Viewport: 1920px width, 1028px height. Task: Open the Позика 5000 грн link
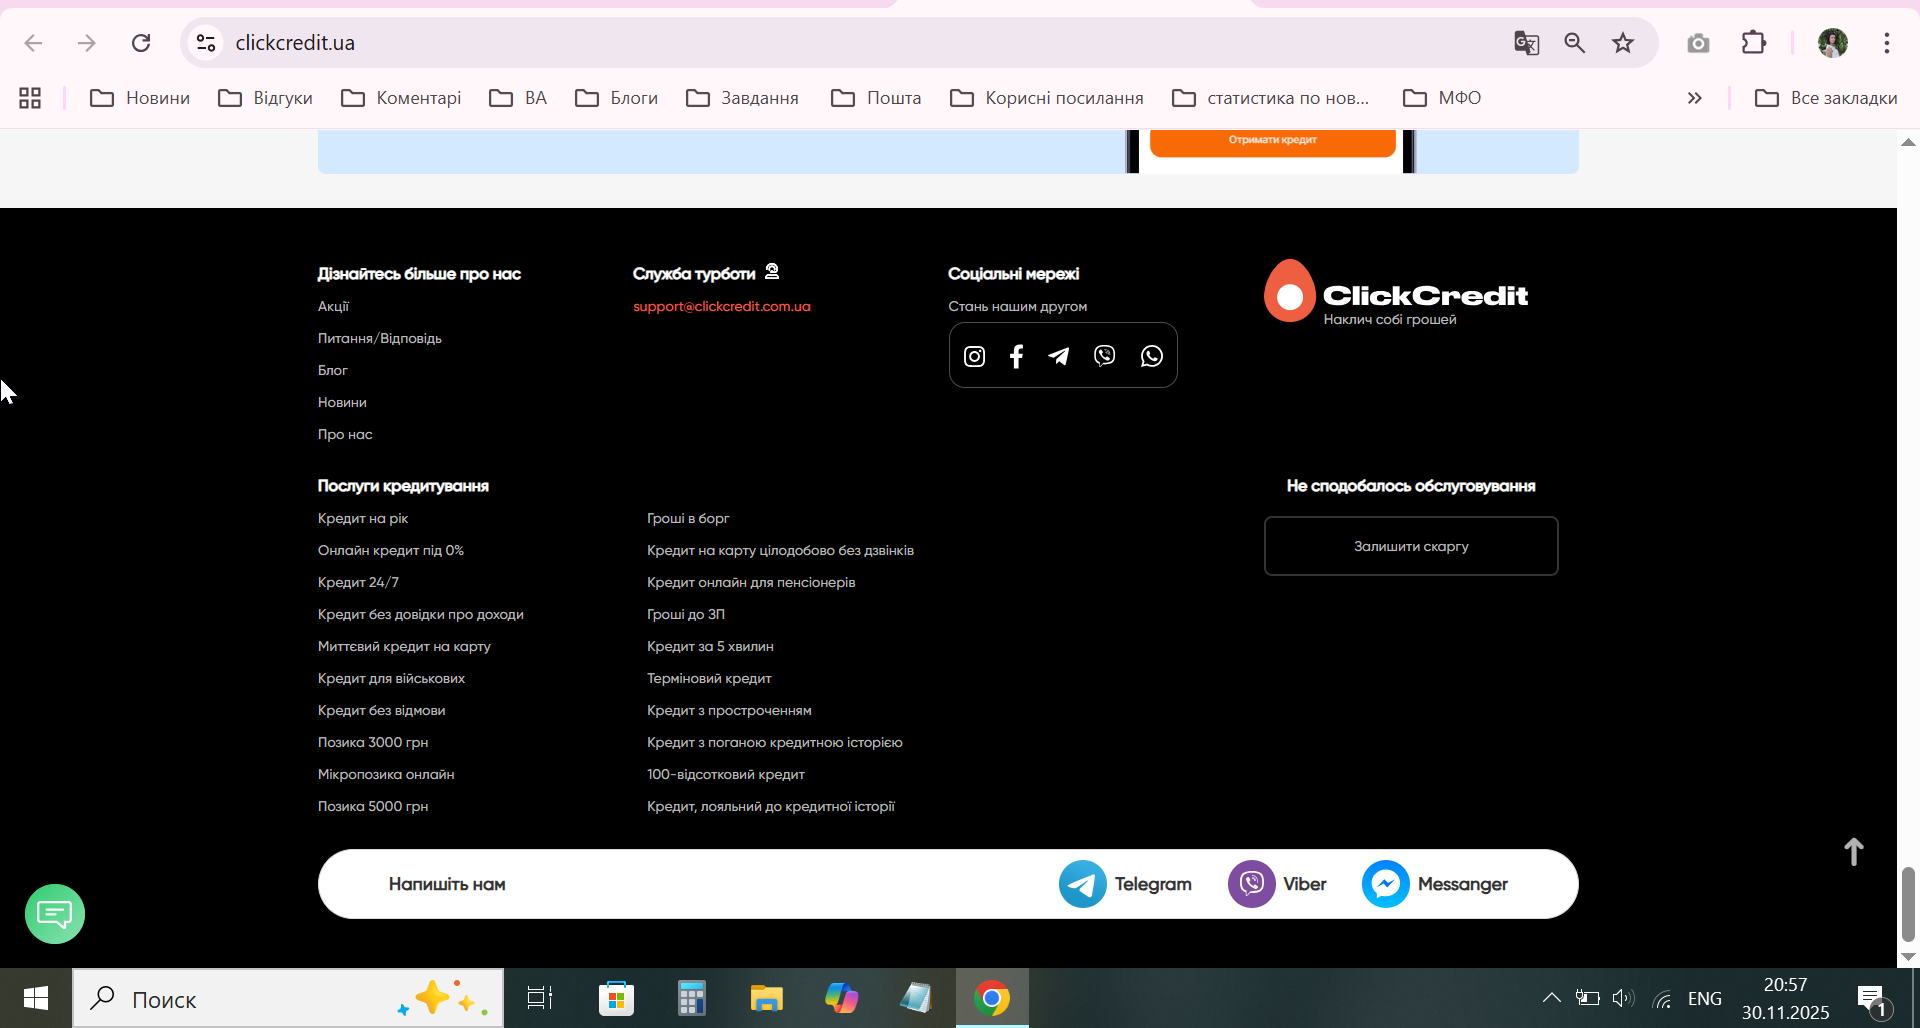coord(373,806)
